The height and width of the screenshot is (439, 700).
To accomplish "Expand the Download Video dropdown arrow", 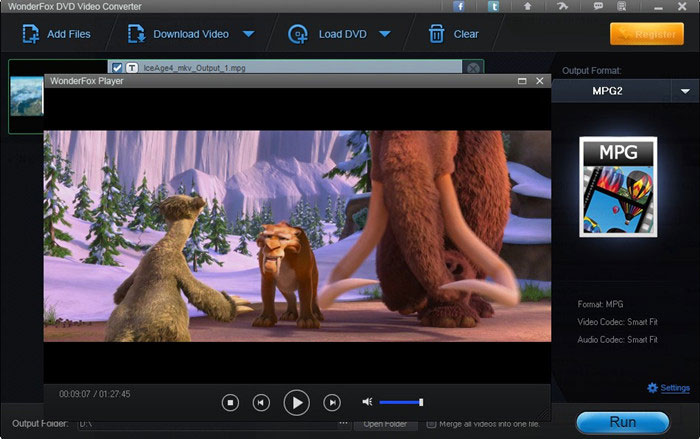I will click(x=249, y=34).
